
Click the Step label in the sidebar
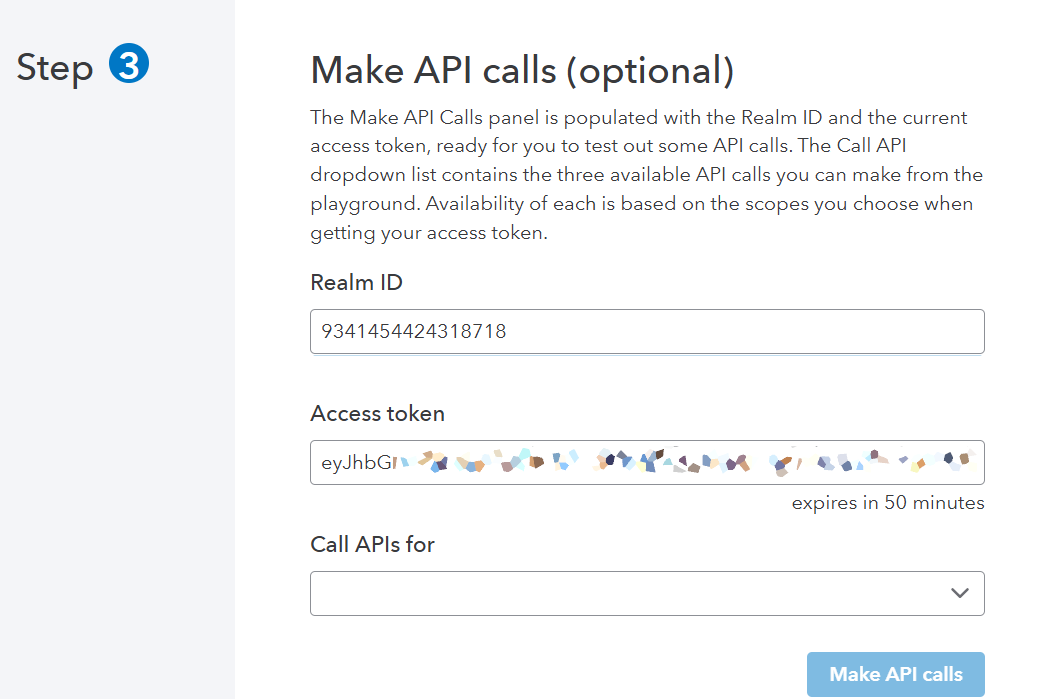point(55,68)
